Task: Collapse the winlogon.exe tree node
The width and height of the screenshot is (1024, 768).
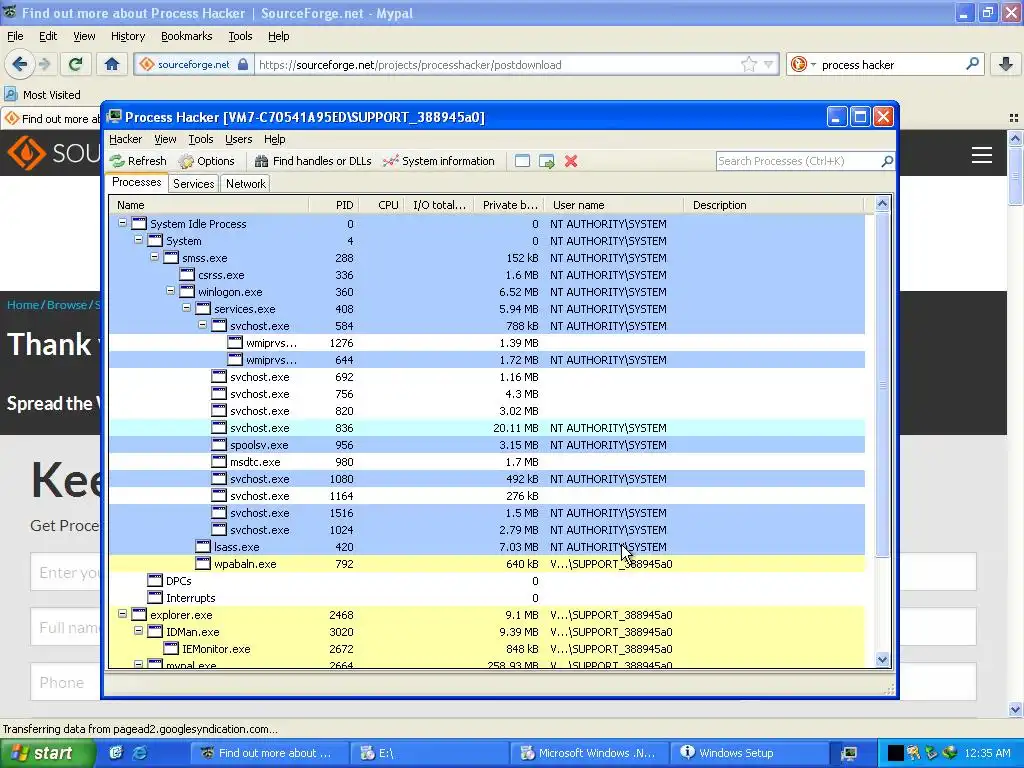Action: pos(170,291)
